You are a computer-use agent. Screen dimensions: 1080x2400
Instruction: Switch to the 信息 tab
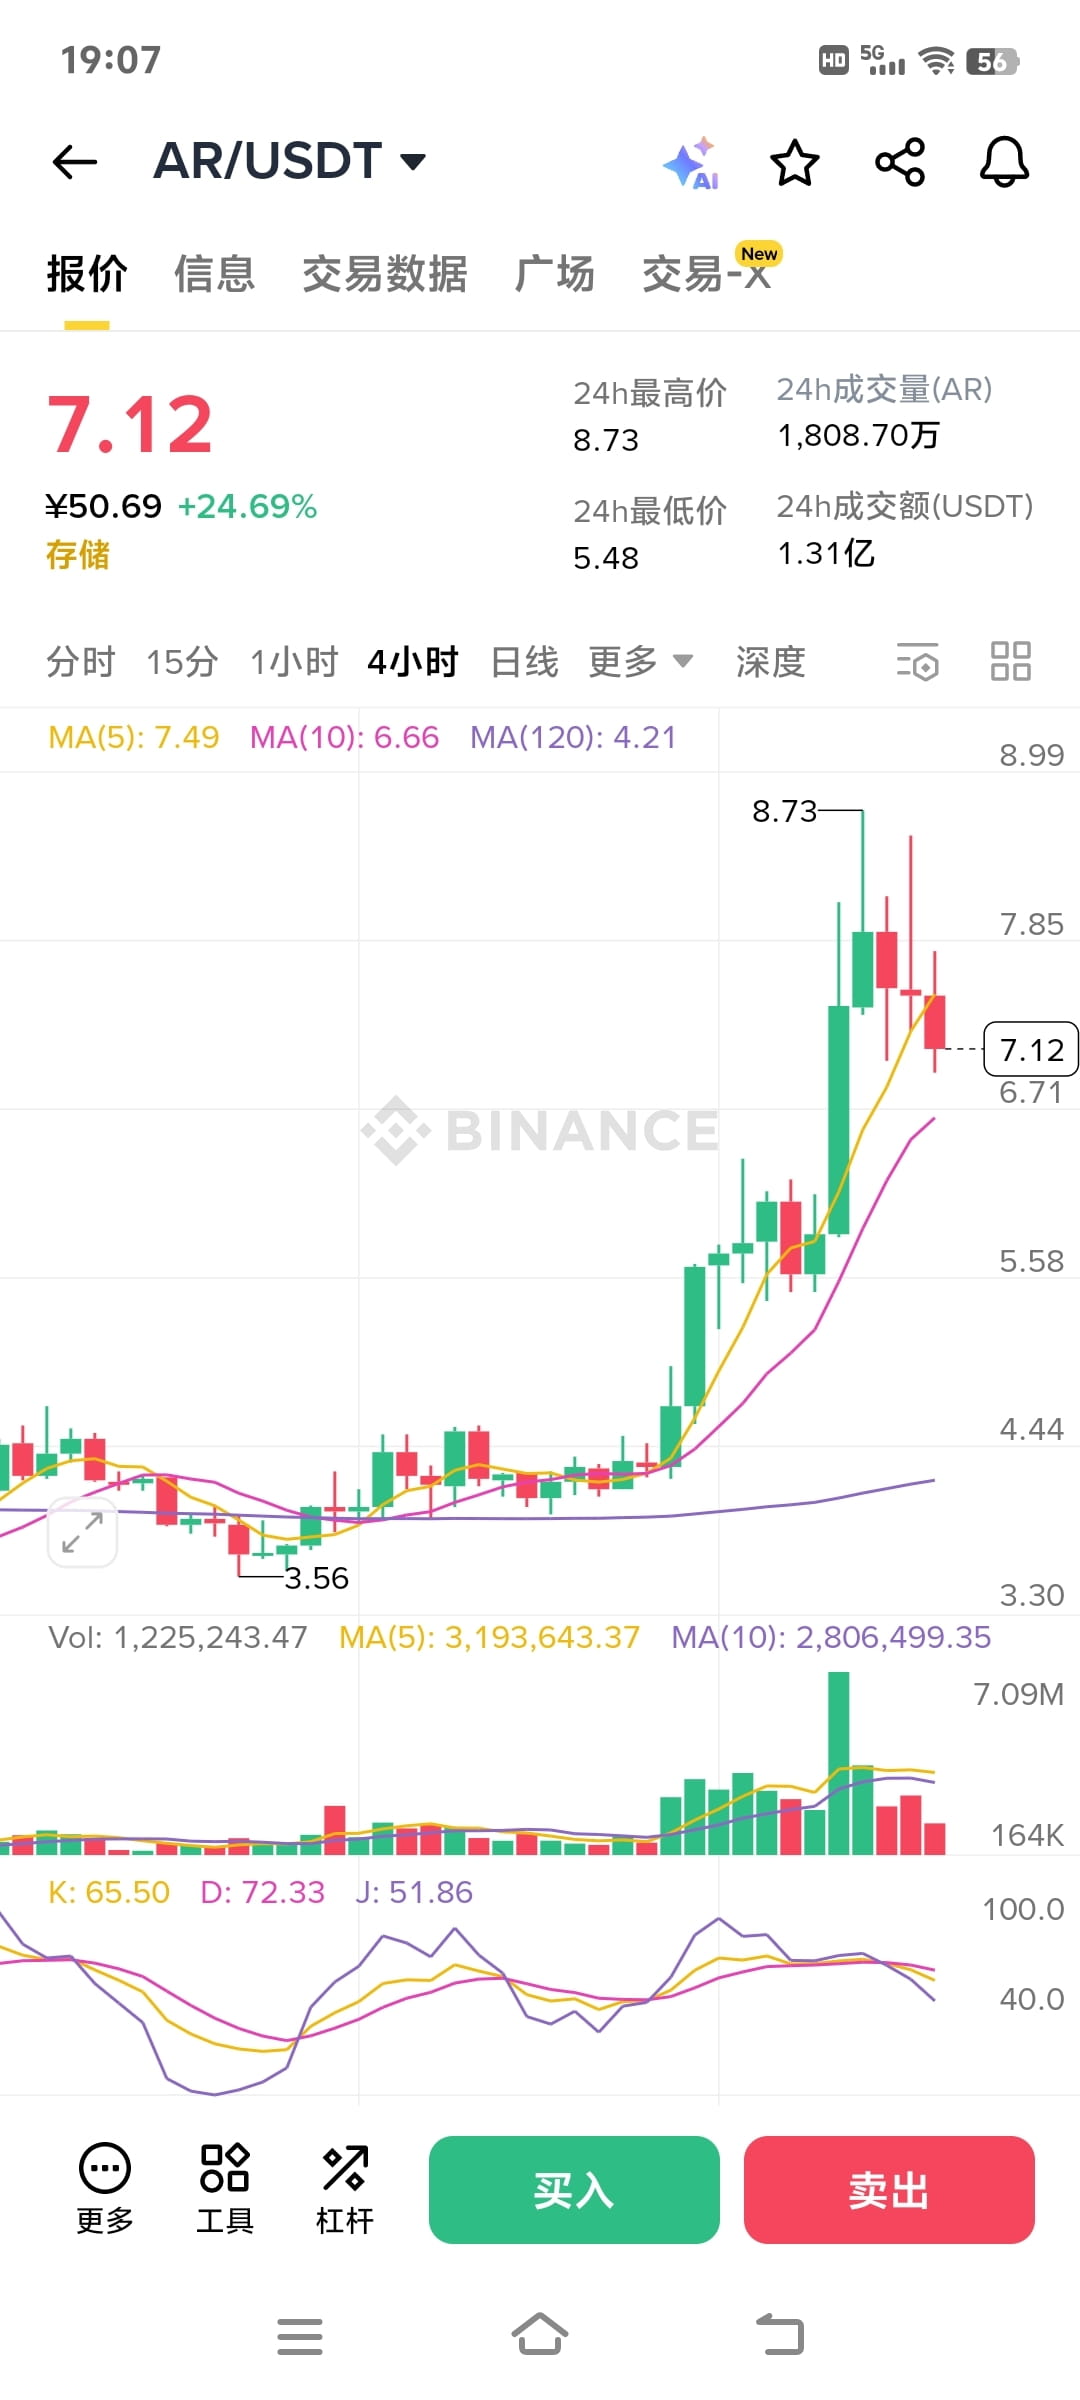click(214, 274)
